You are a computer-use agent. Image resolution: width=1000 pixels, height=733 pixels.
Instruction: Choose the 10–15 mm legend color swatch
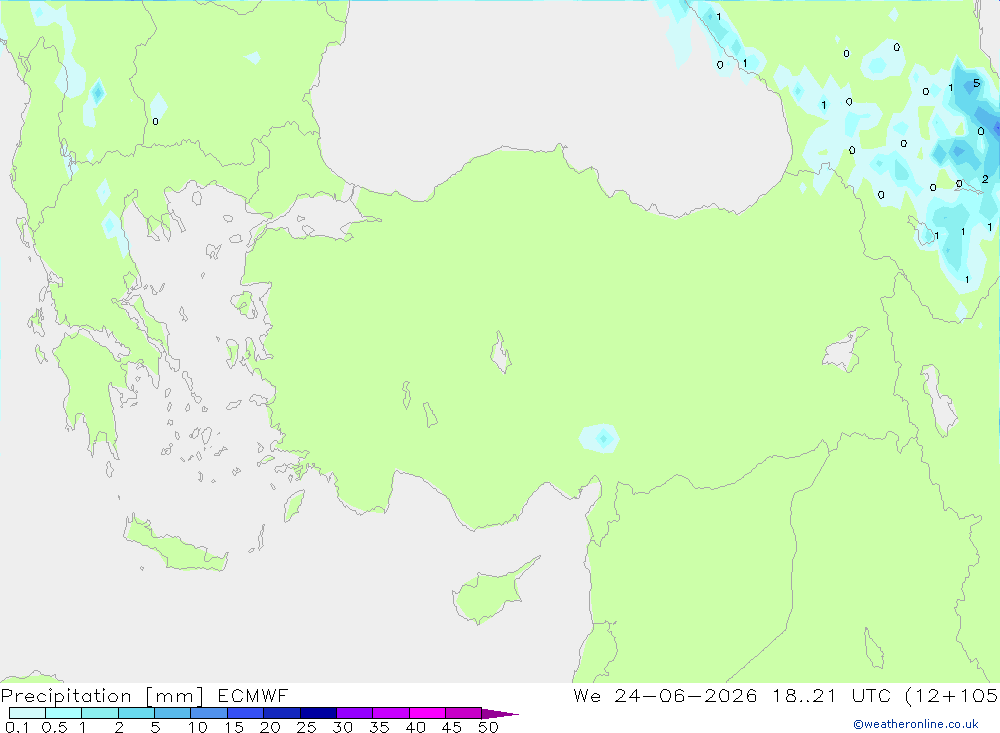click(209, 713)
